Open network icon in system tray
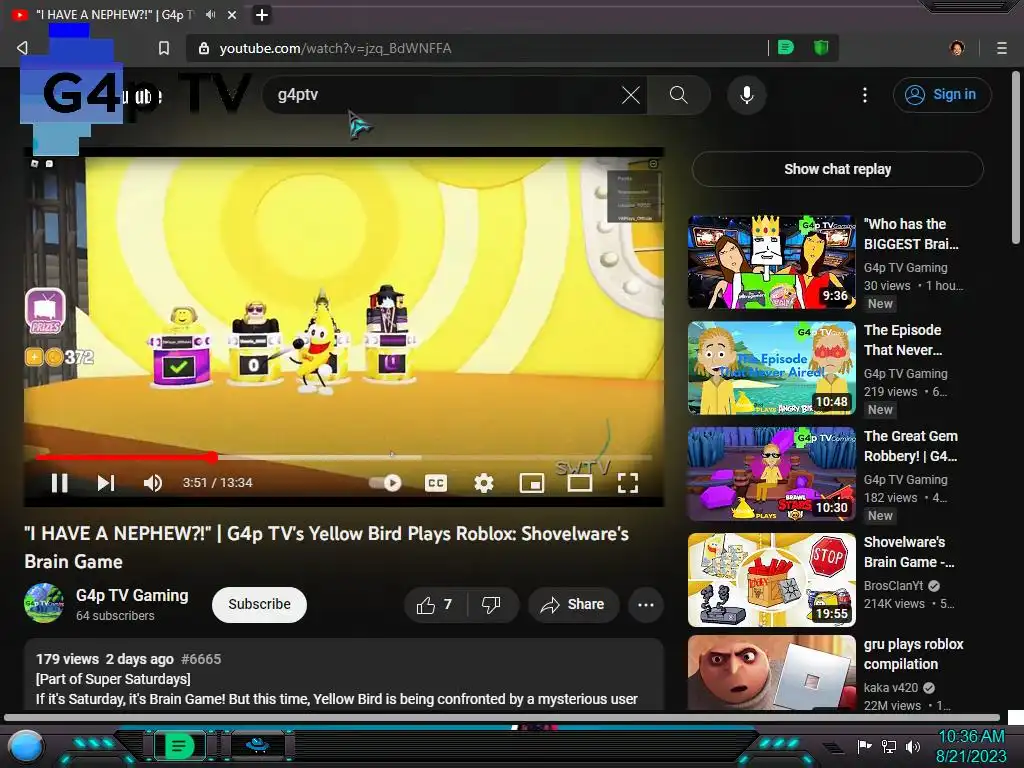 pos(888,746)
